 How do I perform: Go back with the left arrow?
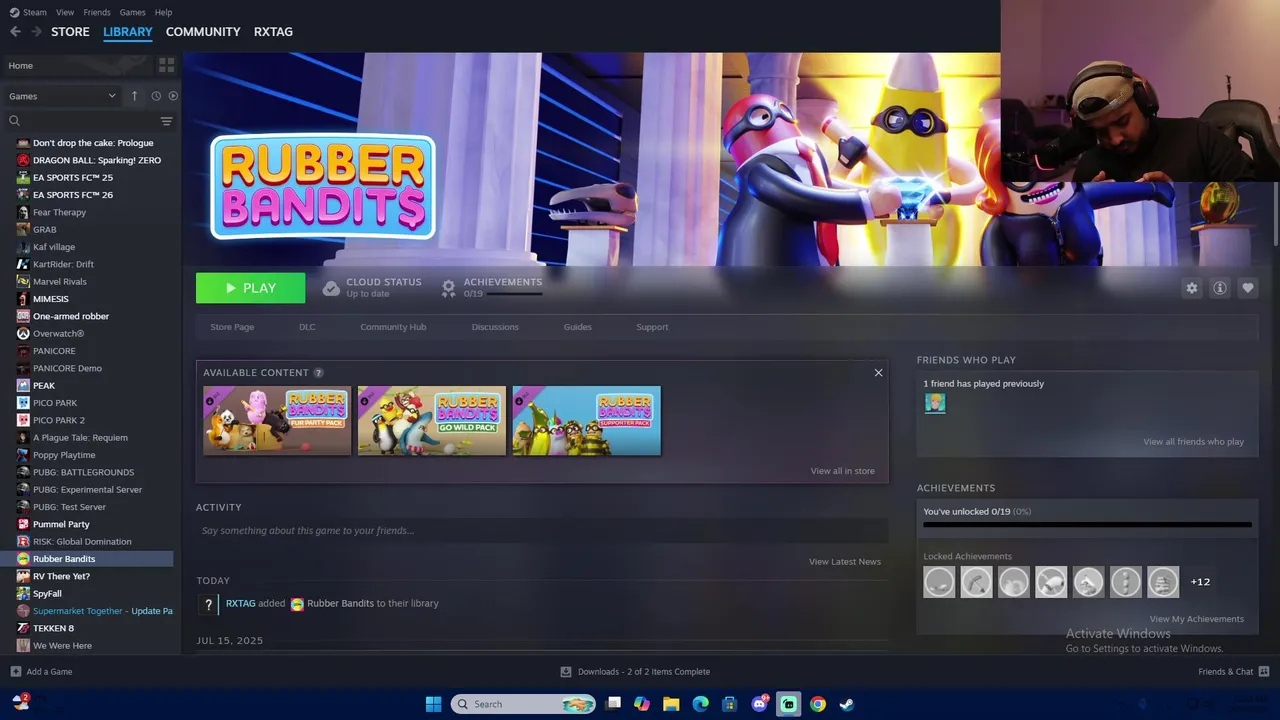point(15,32)
